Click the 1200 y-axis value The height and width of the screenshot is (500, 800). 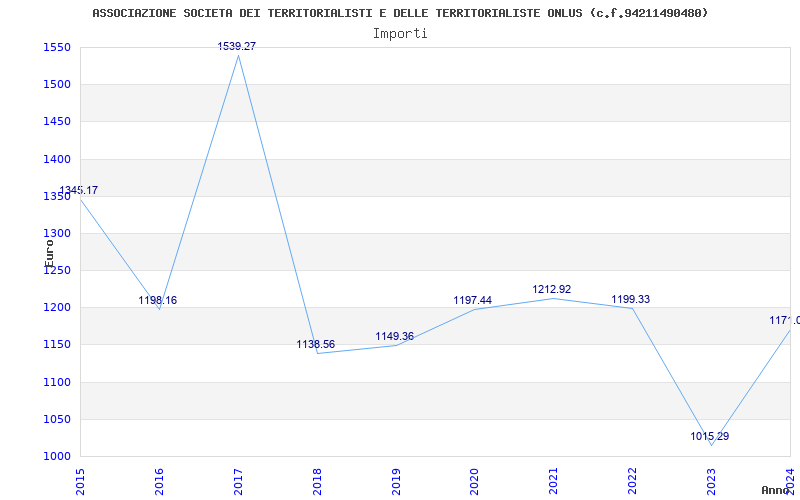click(57, 308)
